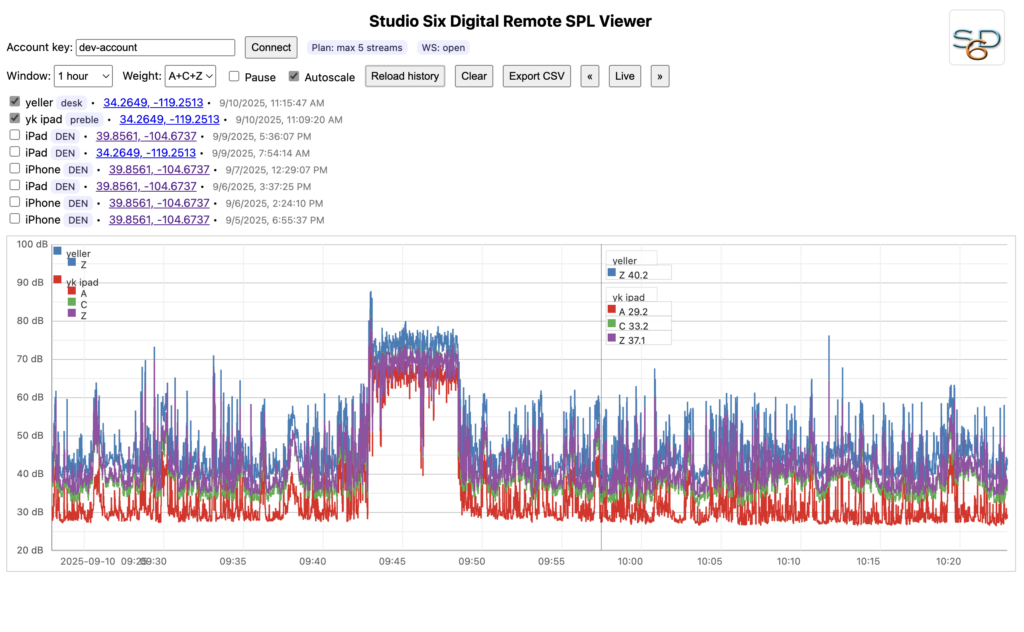1024x632 pixels.
Task: Click the Studio Six Digital logo
Action: pyautogui.click(x=976, y=37)
